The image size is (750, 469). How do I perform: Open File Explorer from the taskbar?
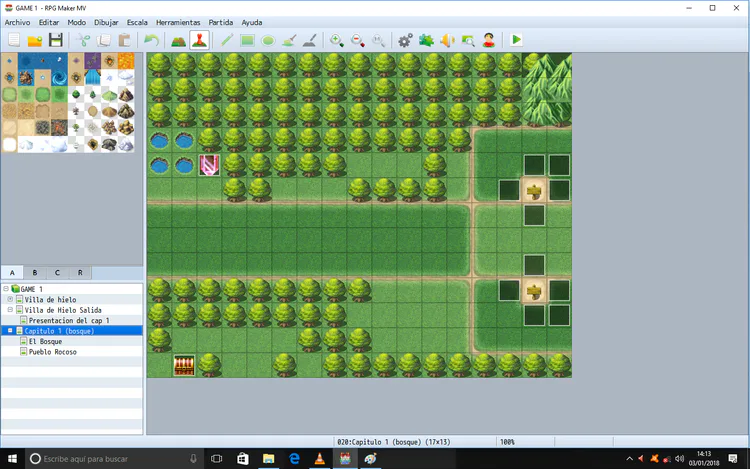click(268, 459)
